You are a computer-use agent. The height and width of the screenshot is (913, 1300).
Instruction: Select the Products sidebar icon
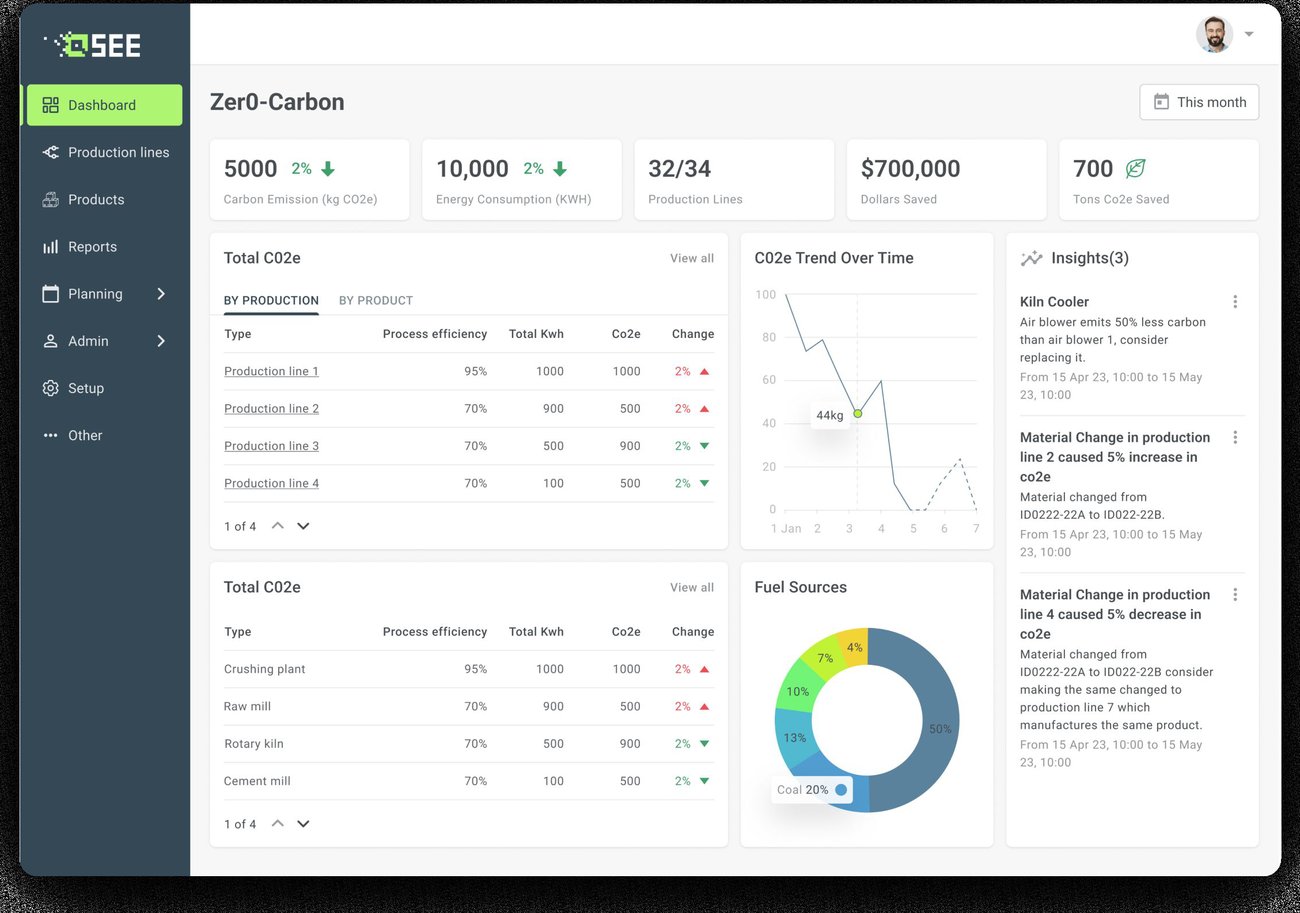click(50, 199)
